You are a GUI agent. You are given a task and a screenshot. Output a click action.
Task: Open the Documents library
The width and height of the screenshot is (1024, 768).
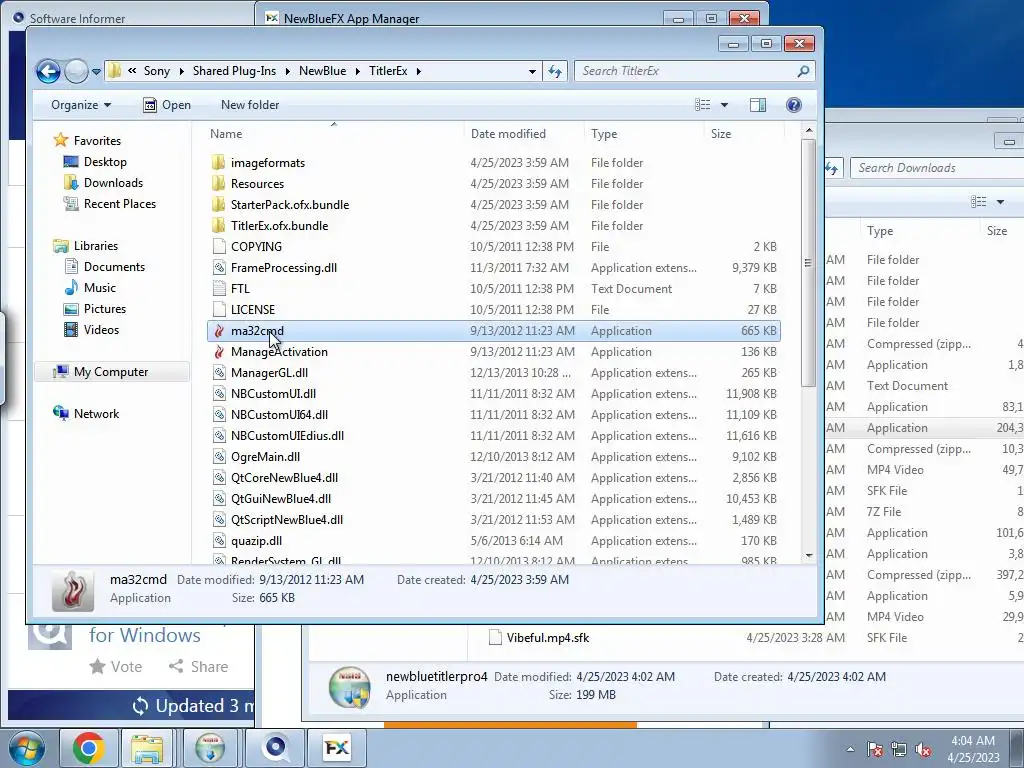click(x=114, y=266)
